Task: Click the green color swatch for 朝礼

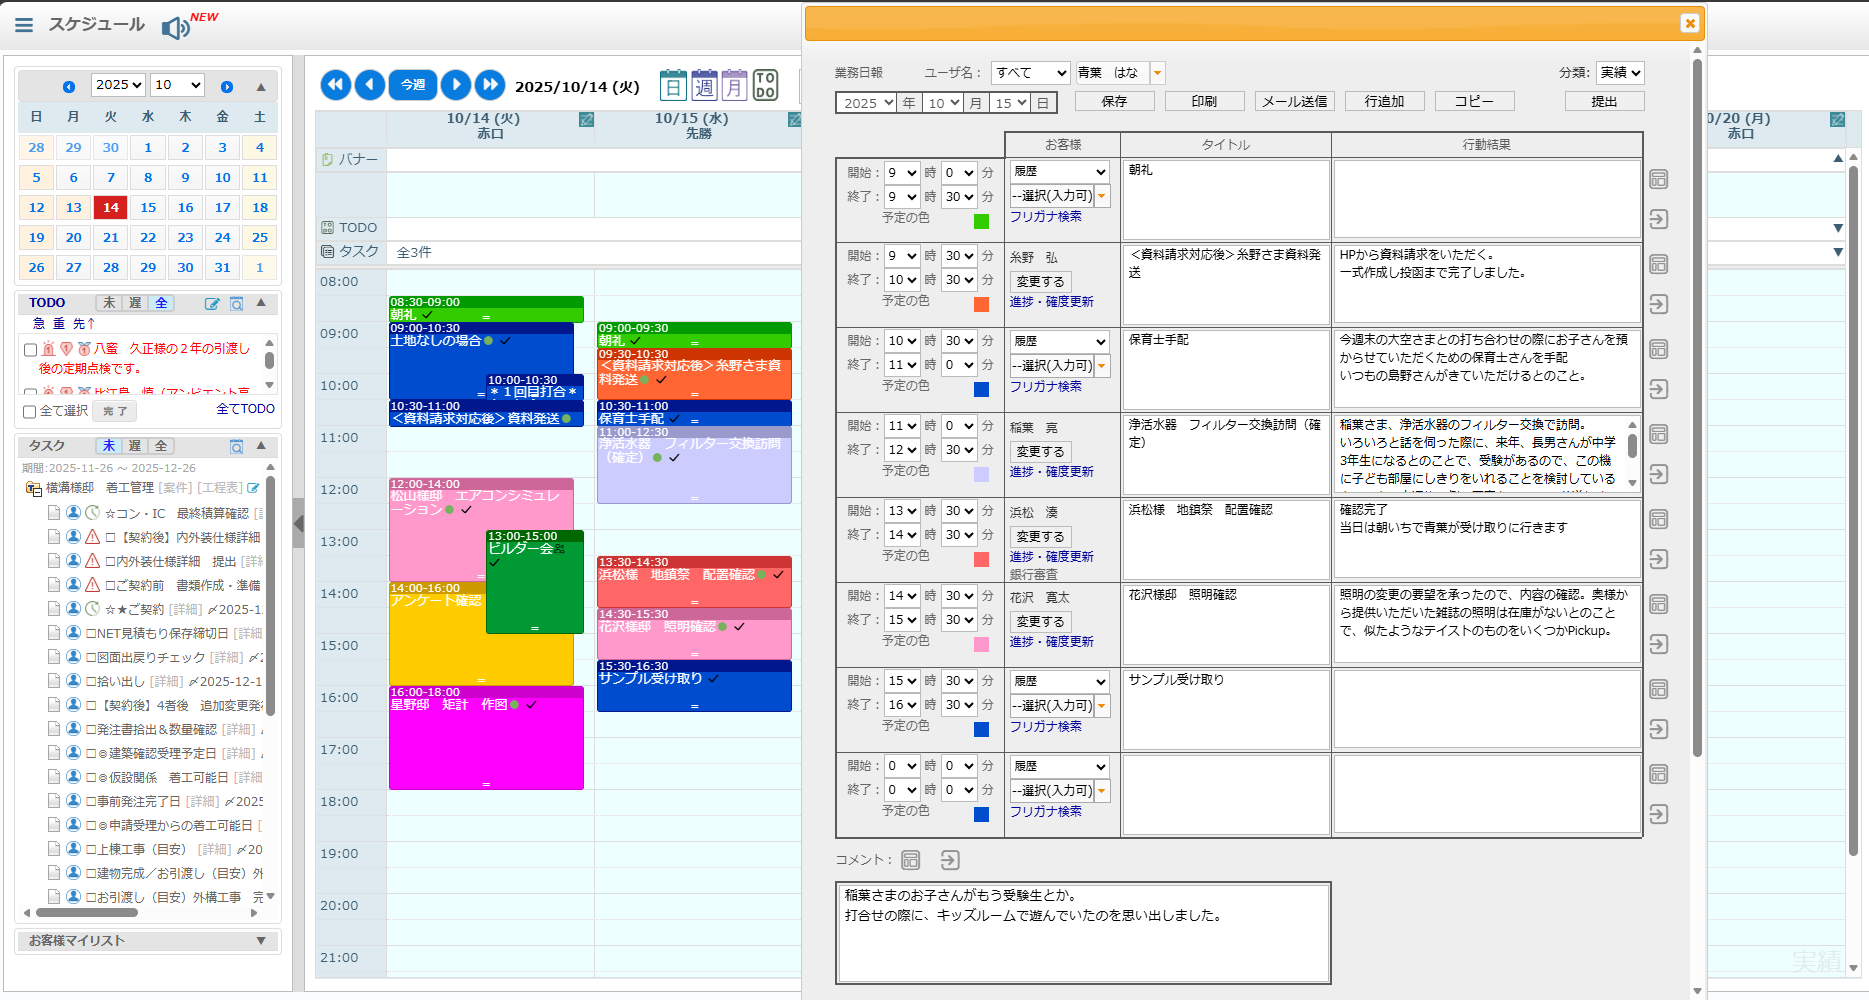Action: pyautogui.click(x=981, y=221)
